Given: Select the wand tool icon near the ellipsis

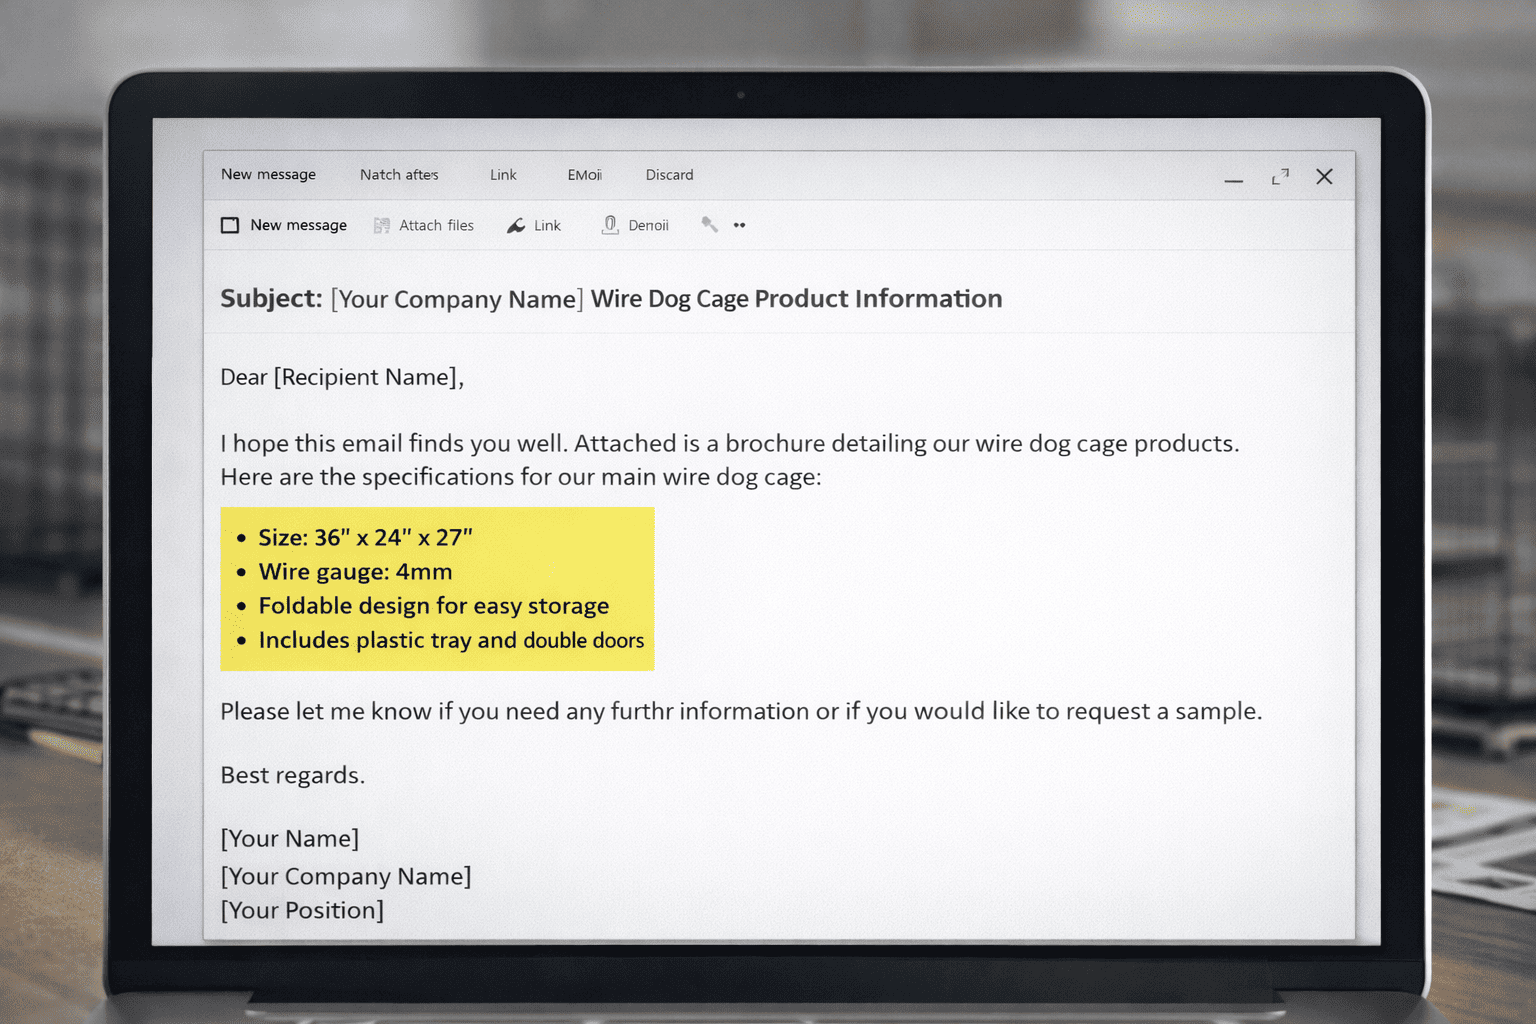Looking at the screenshot, I should pyautogui.click(x=710, y=224).
